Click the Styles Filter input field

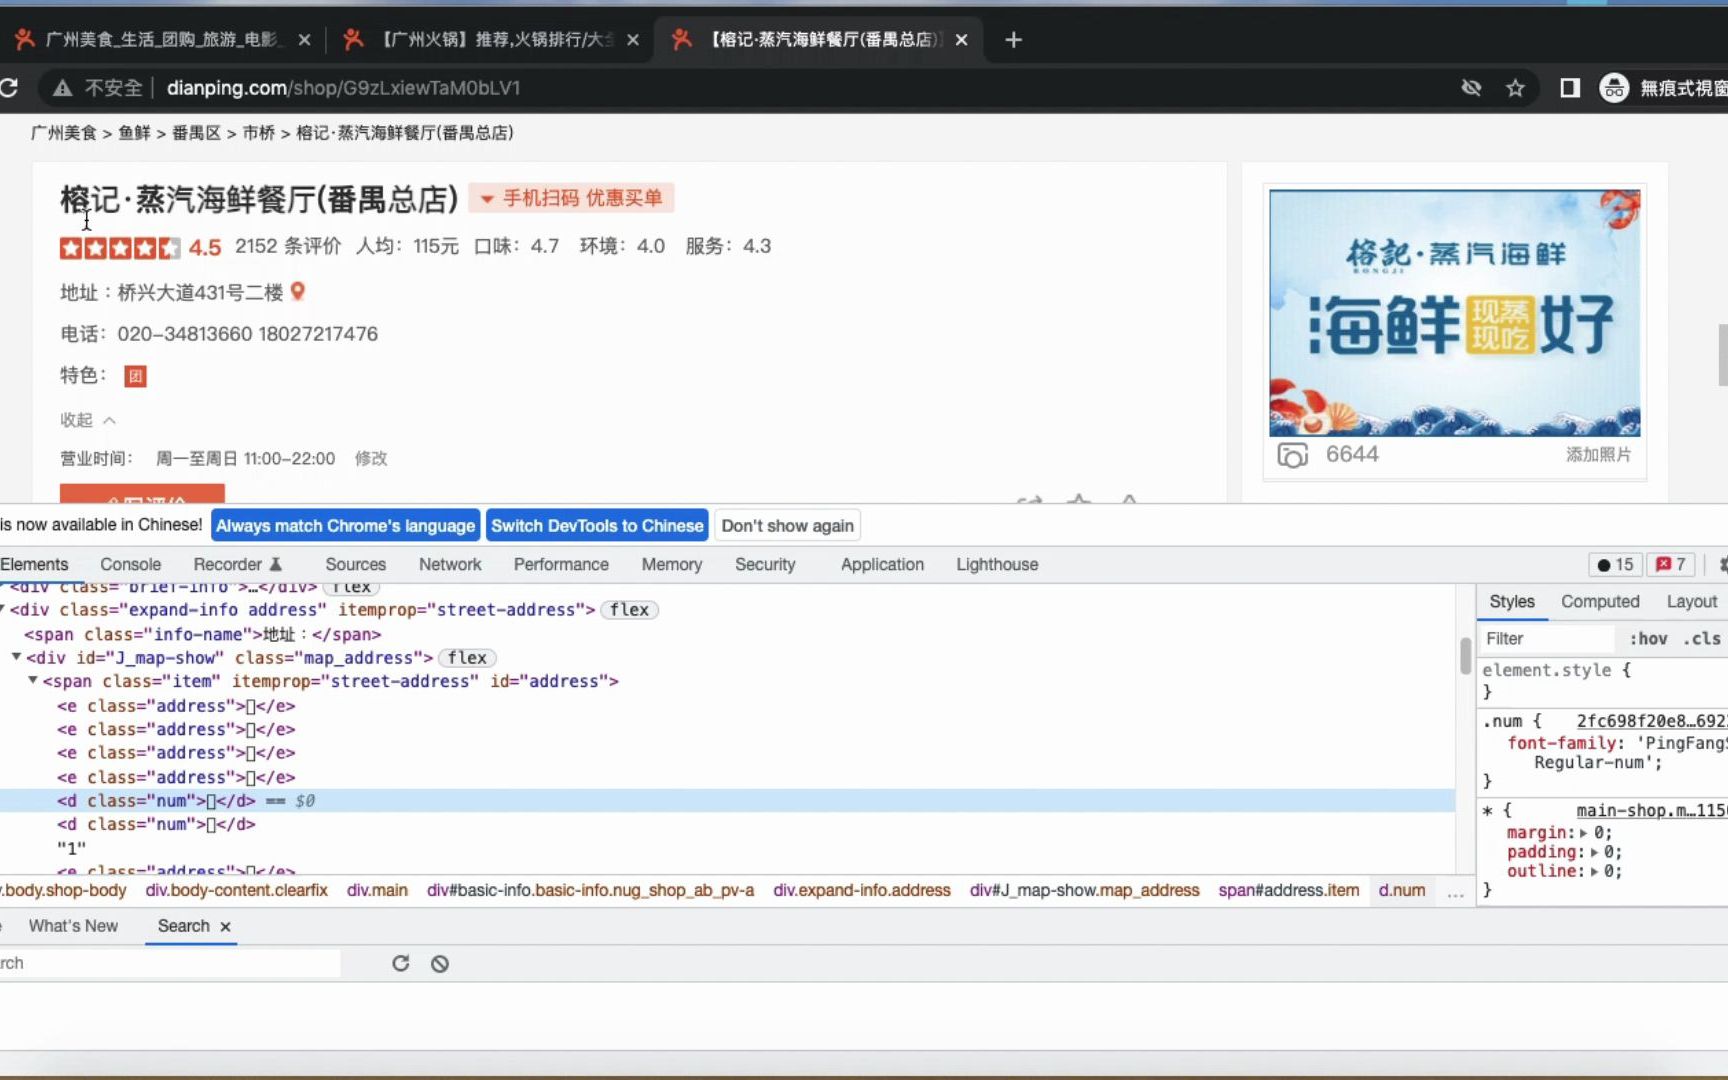point(1546,639)
